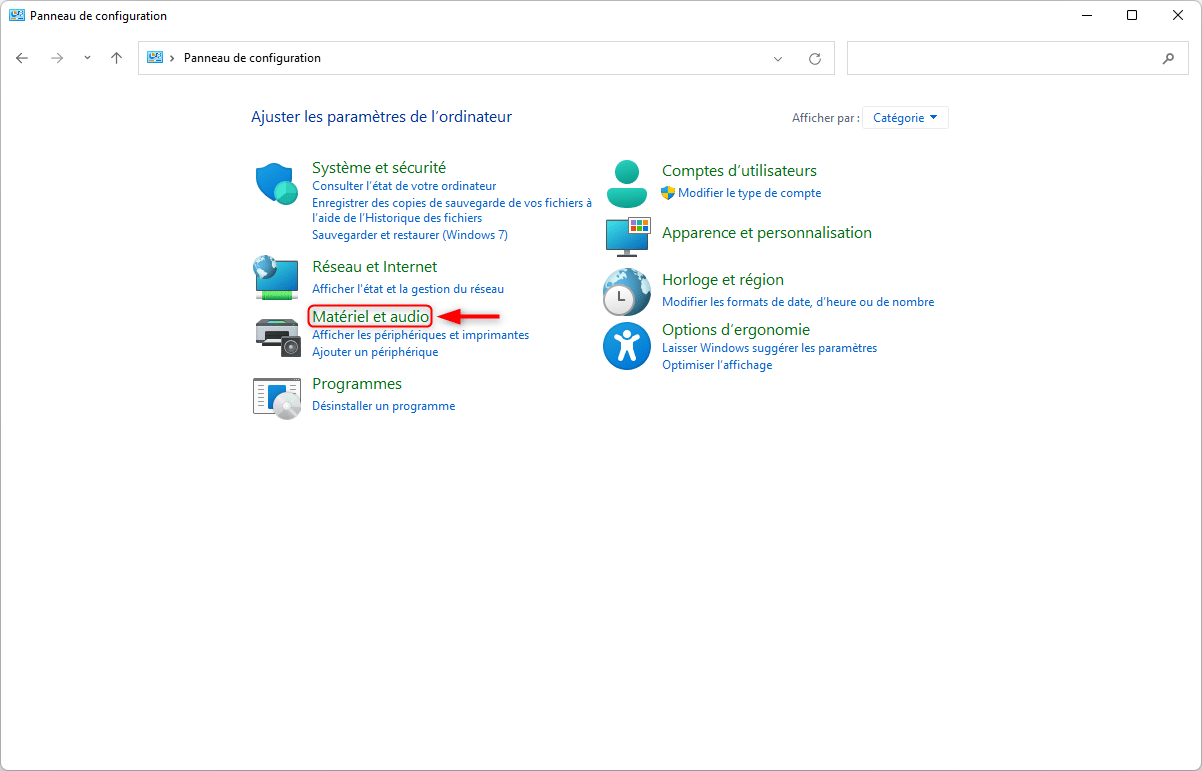
Task: Go up one level with the up arrow
Action: pos(116,58)
